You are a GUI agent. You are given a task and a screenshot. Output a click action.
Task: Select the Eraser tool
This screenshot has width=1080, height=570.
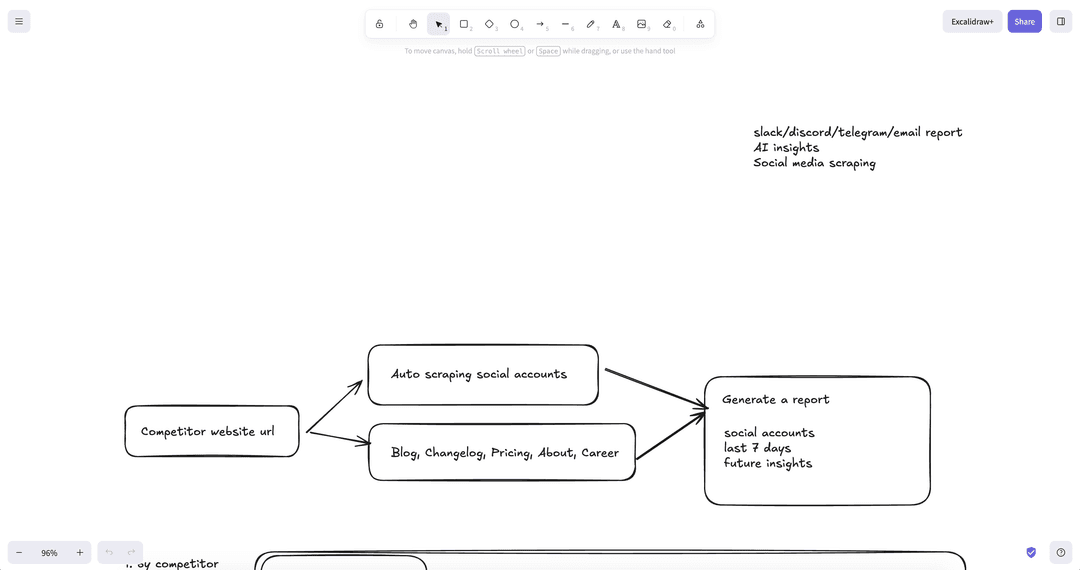pyautogui.click(x=667, y=24)
